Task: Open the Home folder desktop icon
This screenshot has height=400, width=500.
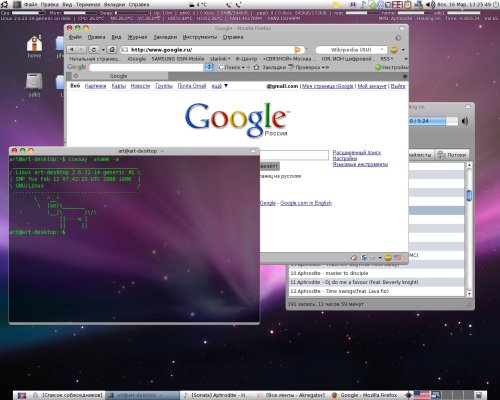Action: [x=34, y=47]
